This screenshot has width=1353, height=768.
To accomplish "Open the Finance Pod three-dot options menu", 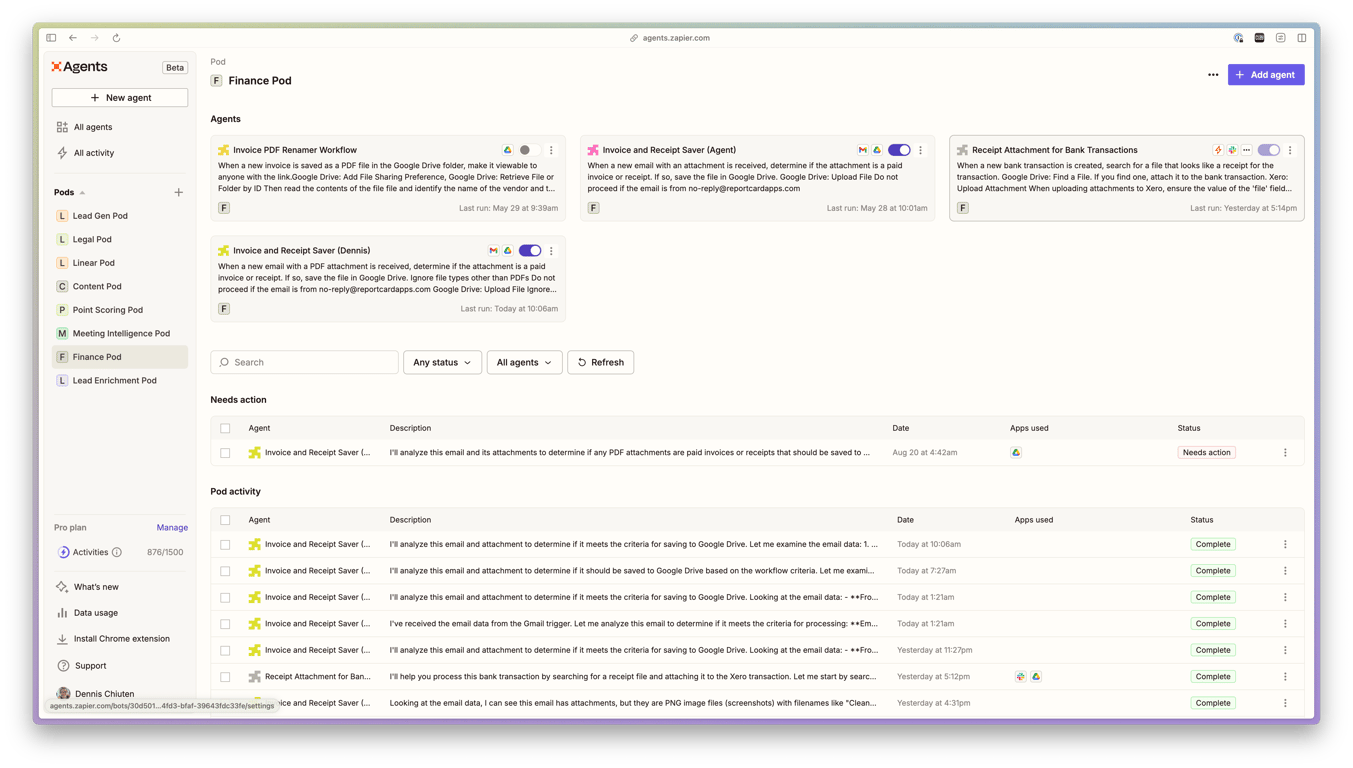I will click(1213, 75).
